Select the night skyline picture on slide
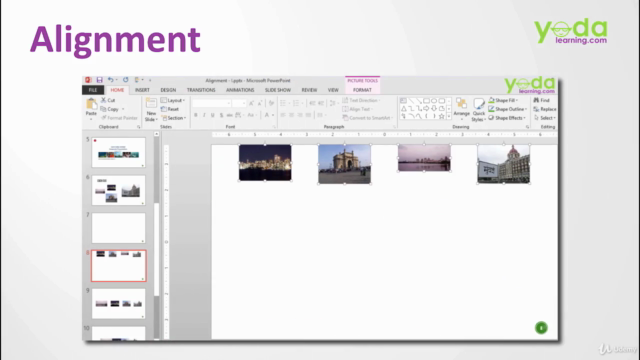The width and height of the screenshot is (640, 360). (x=265, y=162)
